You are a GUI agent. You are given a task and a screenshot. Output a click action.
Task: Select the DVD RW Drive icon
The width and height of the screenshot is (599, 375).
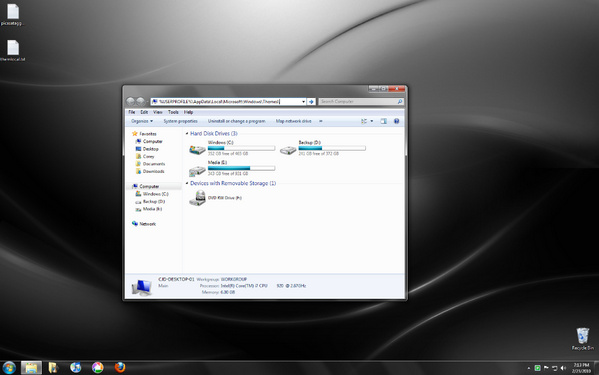[x=198, y=198]
